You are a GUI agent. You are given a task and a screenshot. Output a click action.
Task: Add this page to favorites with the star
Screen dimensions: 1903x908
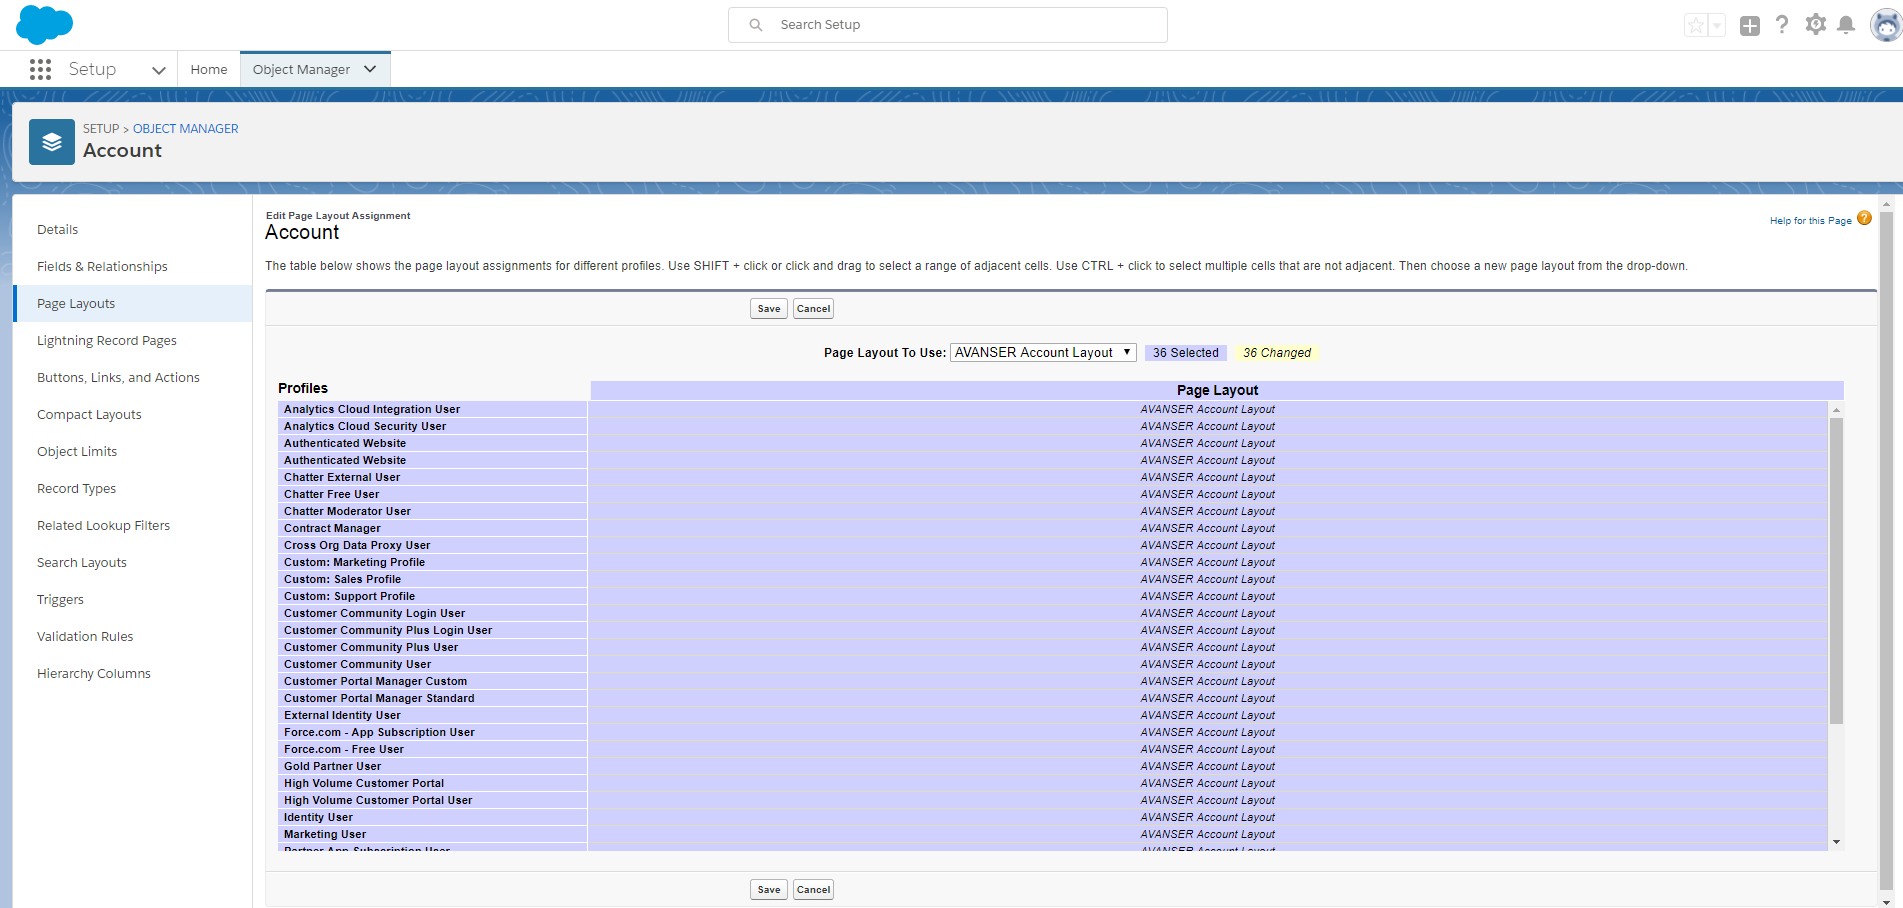(1696, 26)
